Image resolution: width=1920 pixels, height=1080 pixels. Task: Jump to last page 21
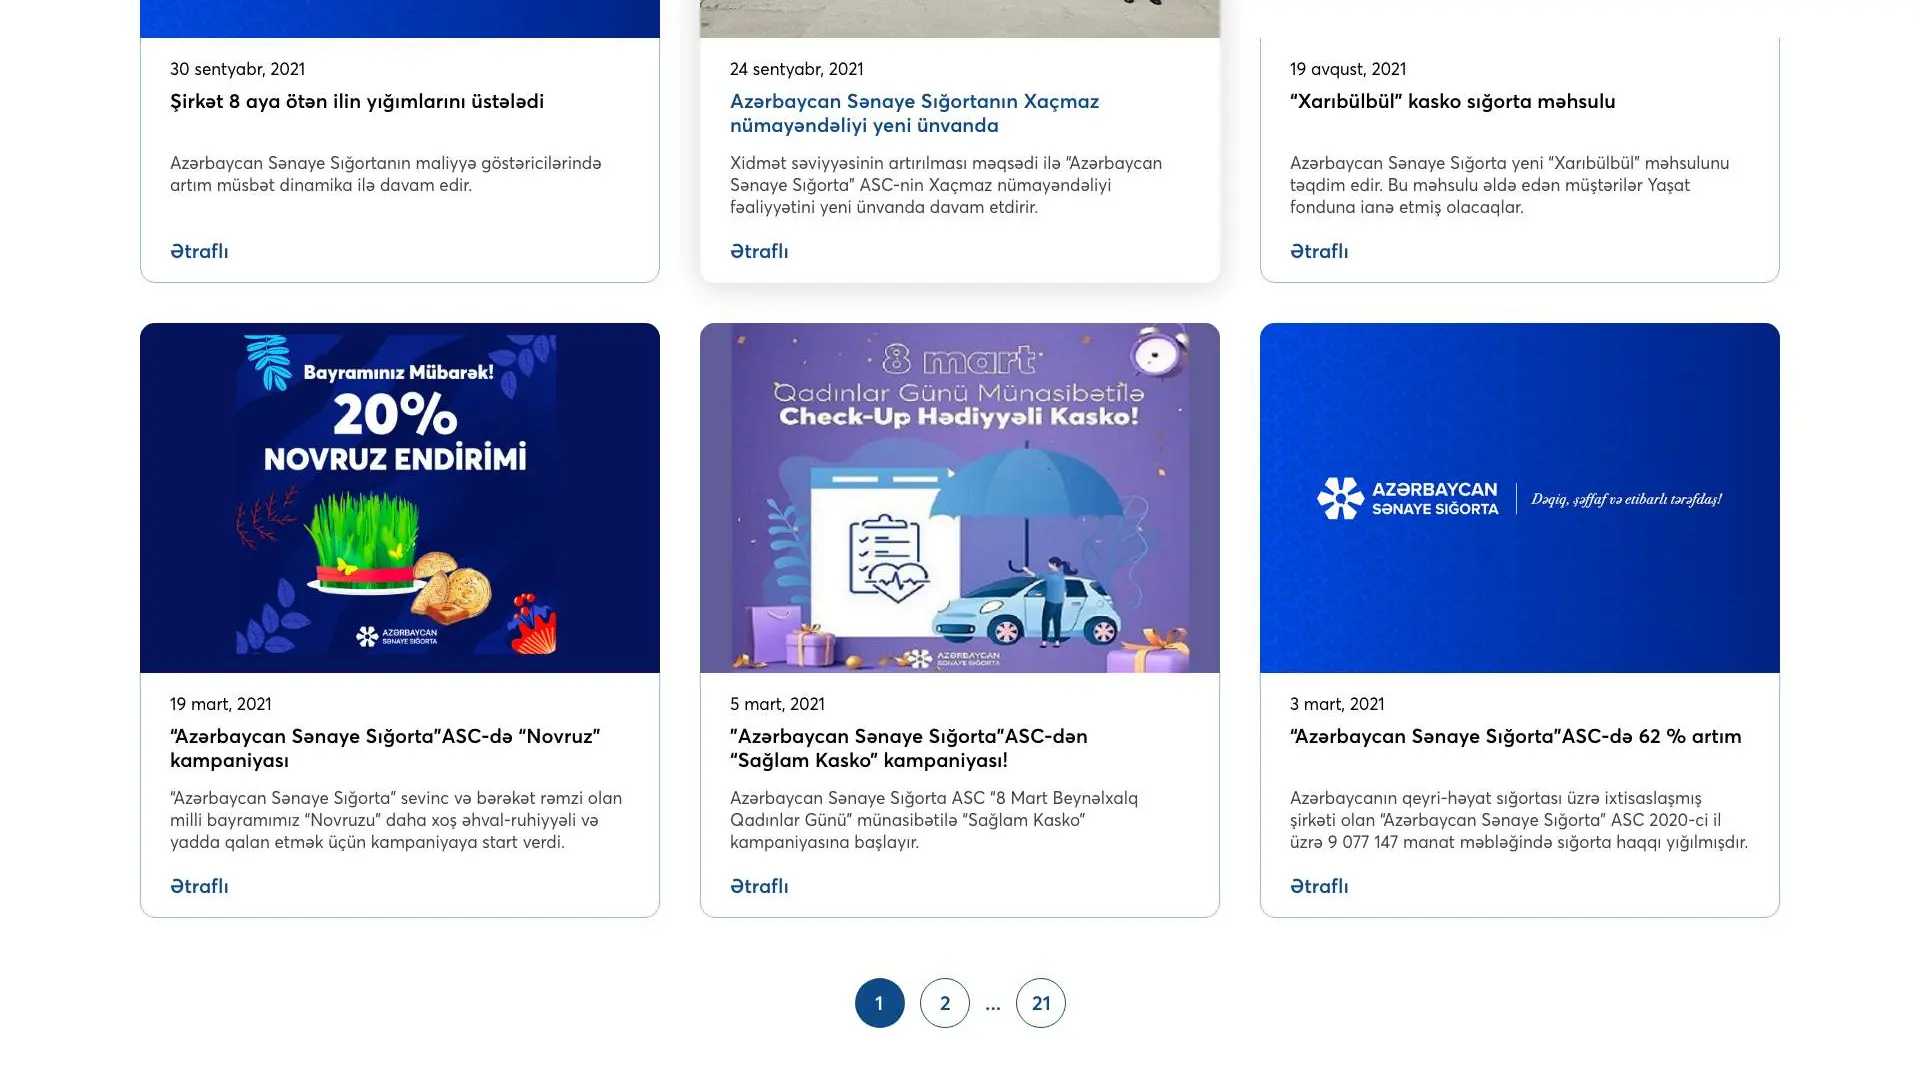1041,1003
